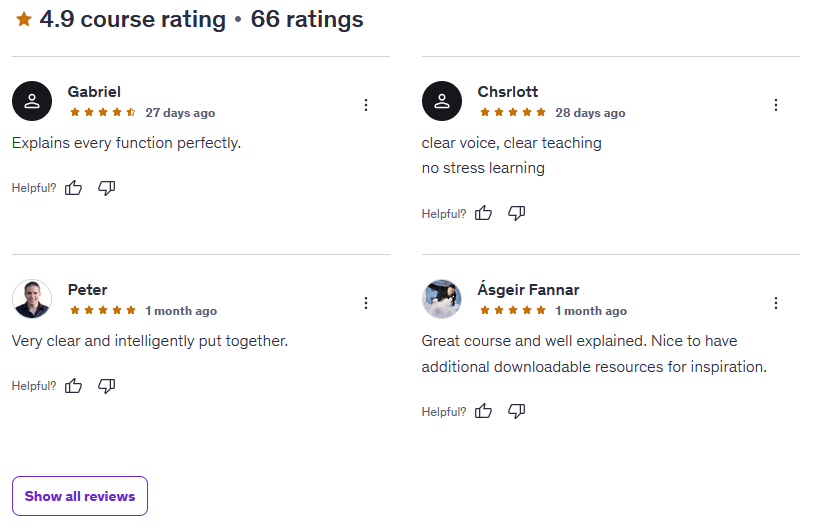Expand options menu for Peter's review
Viewport: 813px width, 528px height.
[x=366, y=303]
